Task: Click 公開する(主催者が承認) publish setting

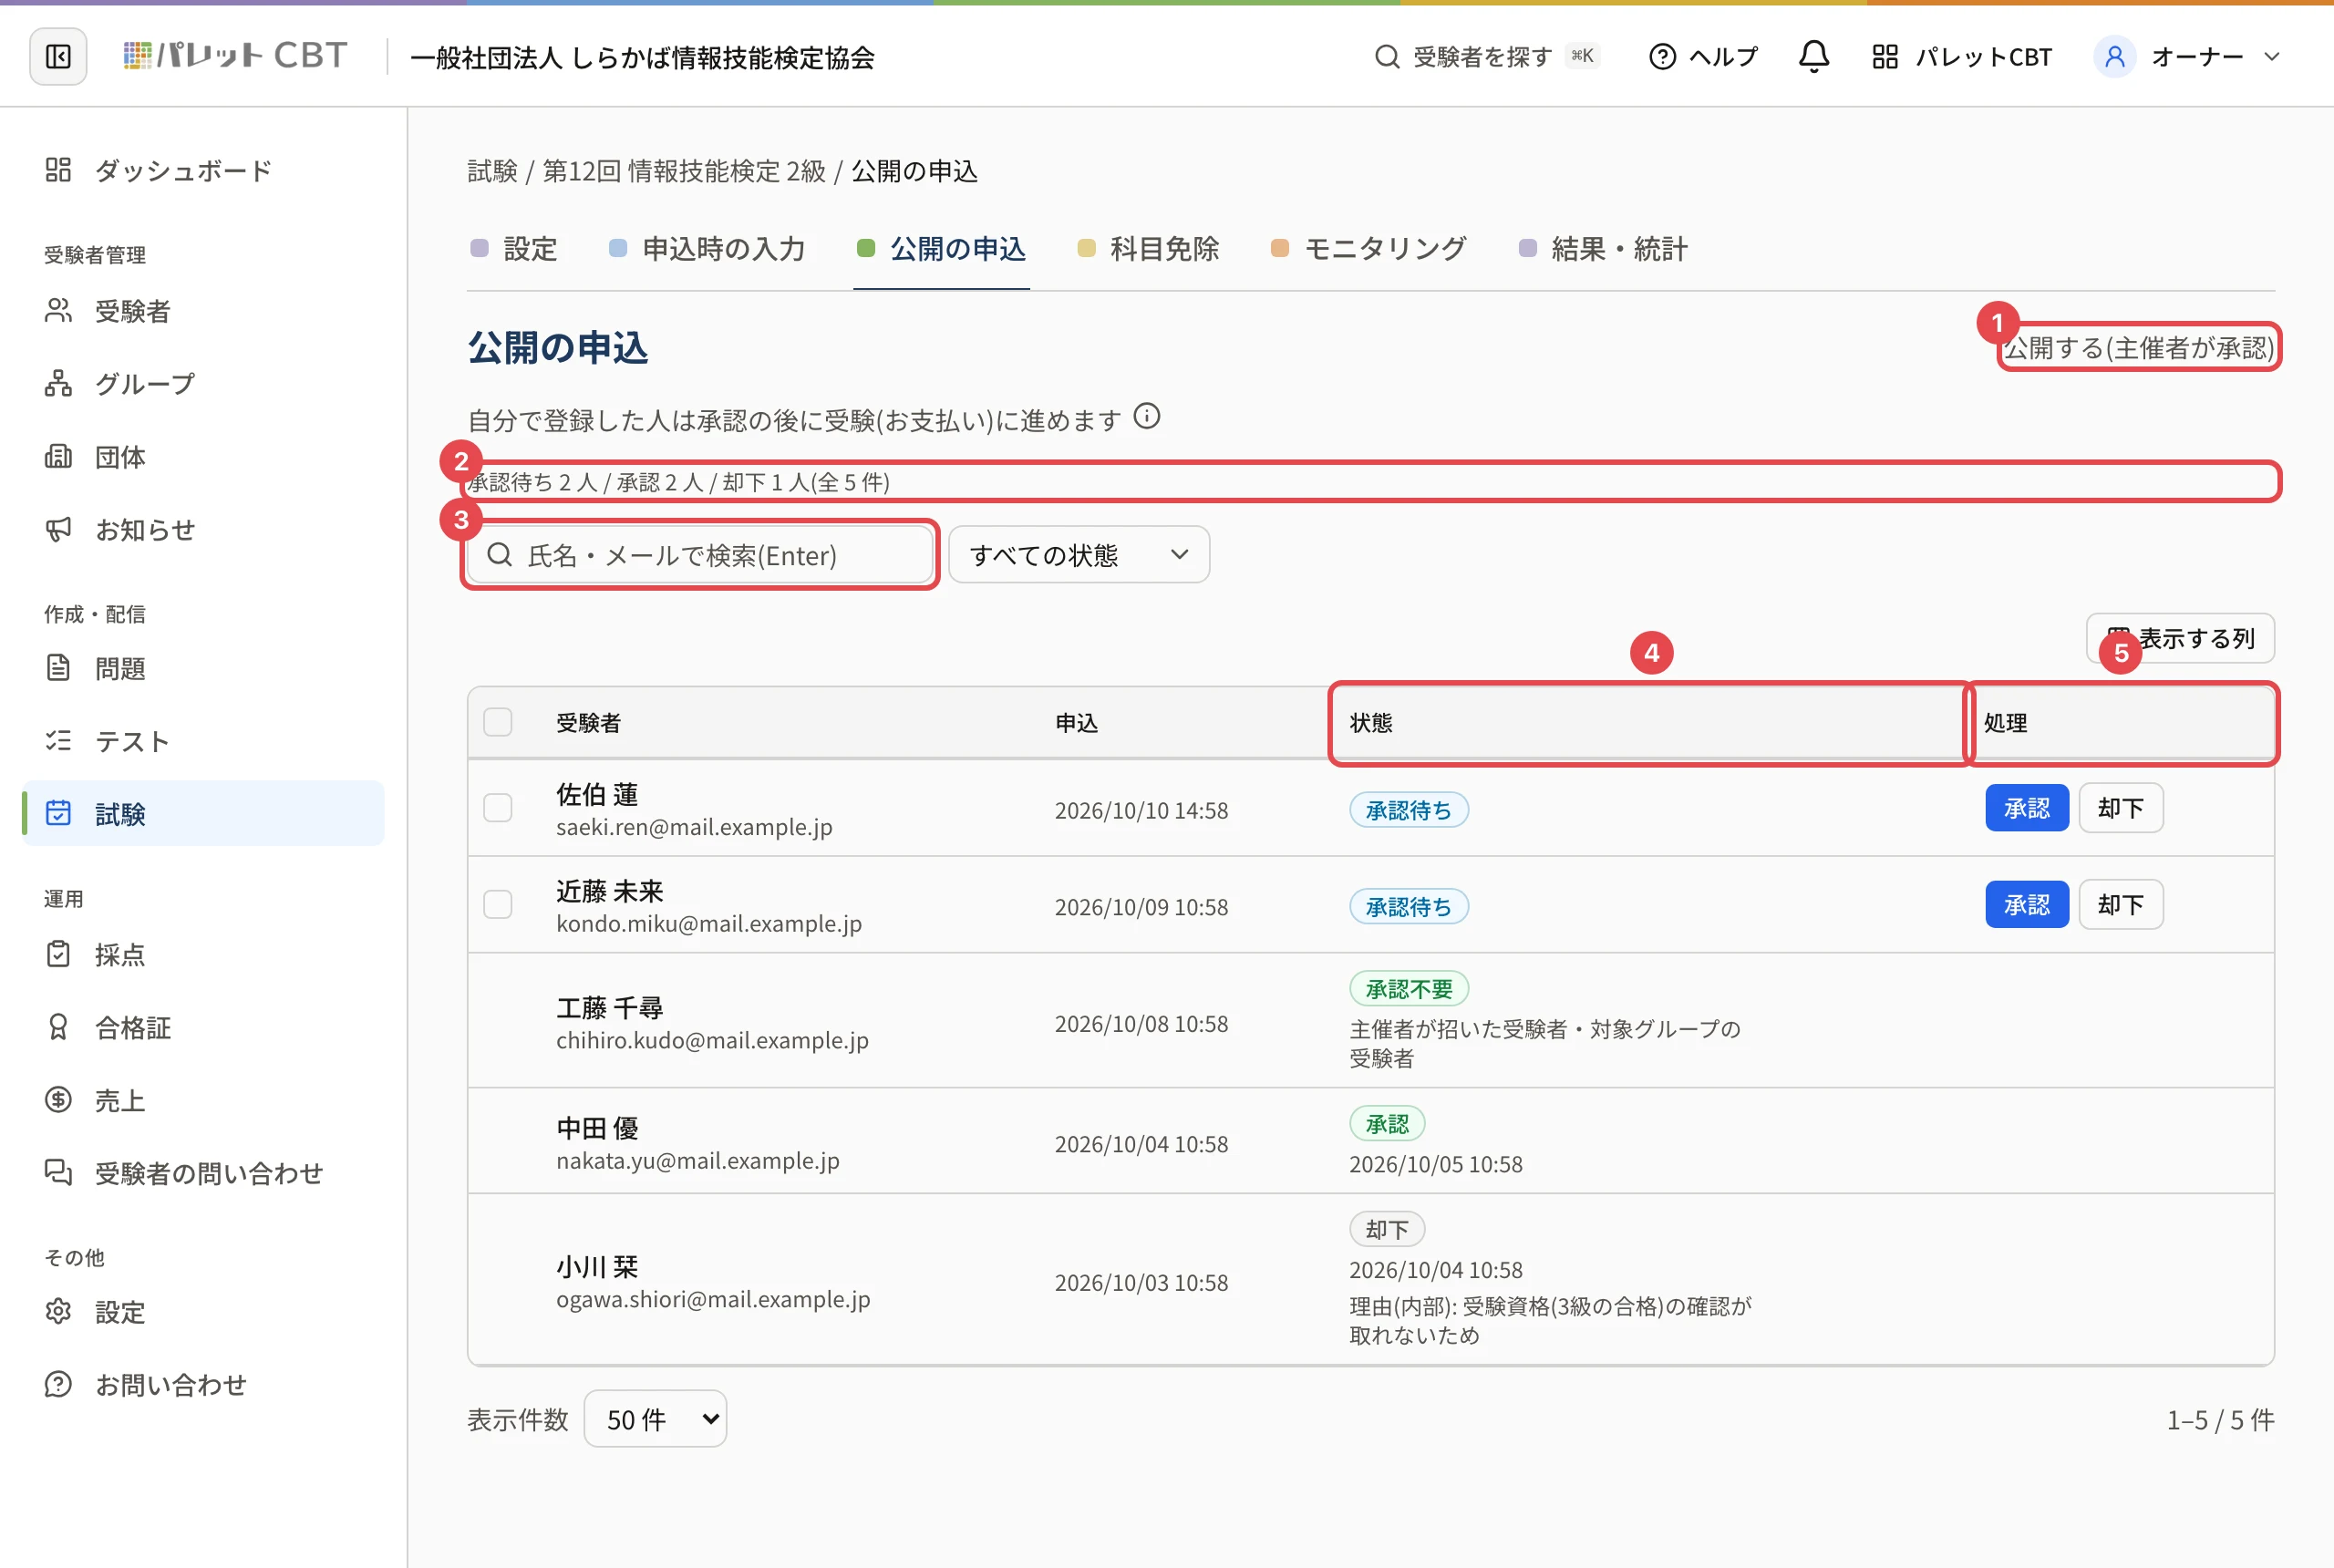Action: click(x=2139, y=348)
